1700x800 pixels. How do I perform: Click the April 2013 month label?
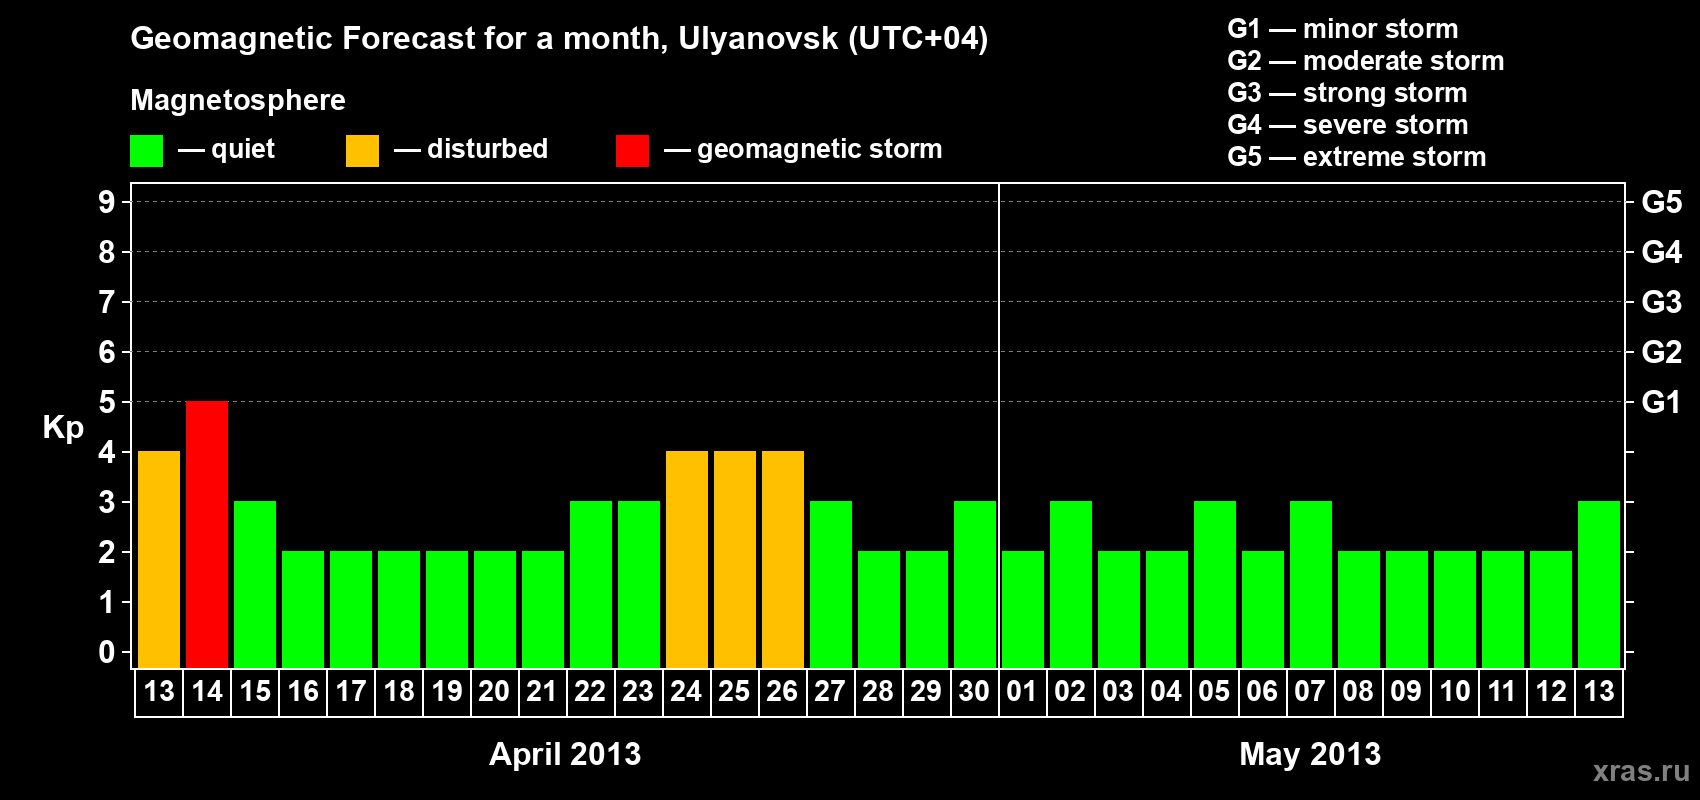(x=565, y=754)
